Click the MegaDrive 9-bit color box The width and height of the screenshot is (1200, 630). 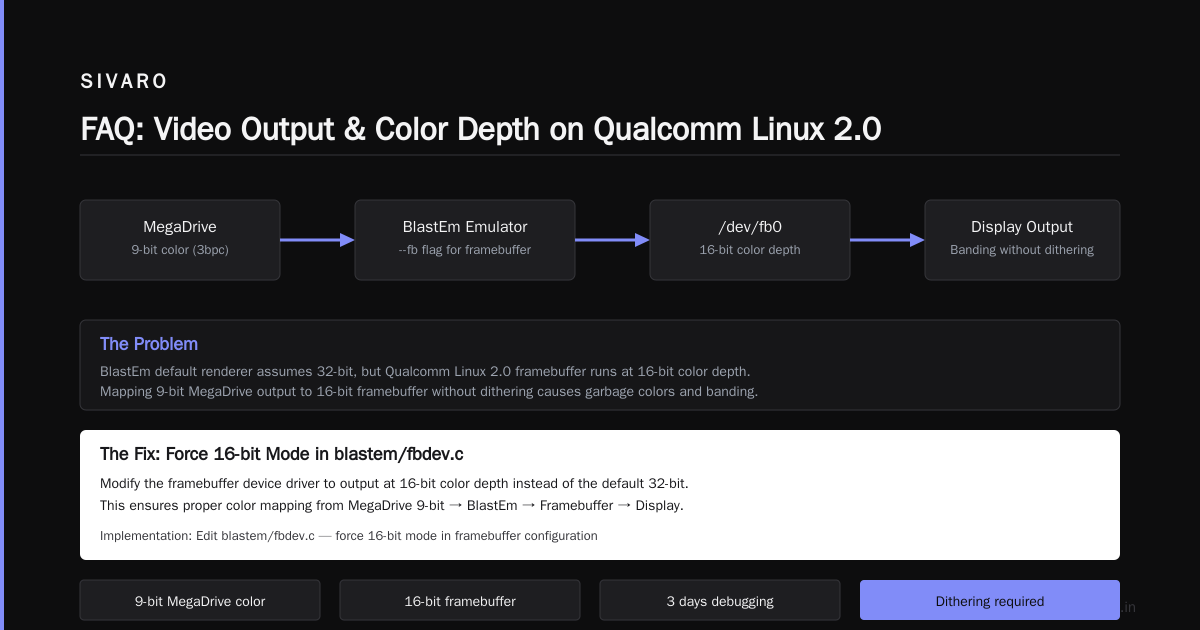coord(180,240)
